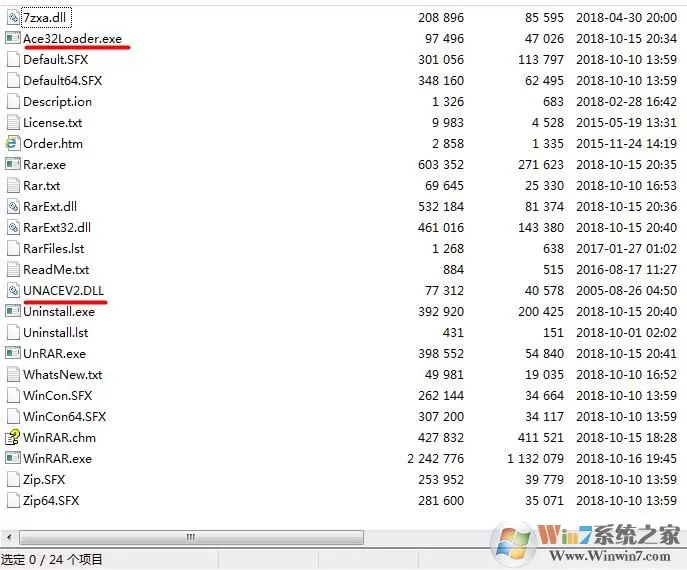Select the UNACEV2.DLL file name

point(64,291)
